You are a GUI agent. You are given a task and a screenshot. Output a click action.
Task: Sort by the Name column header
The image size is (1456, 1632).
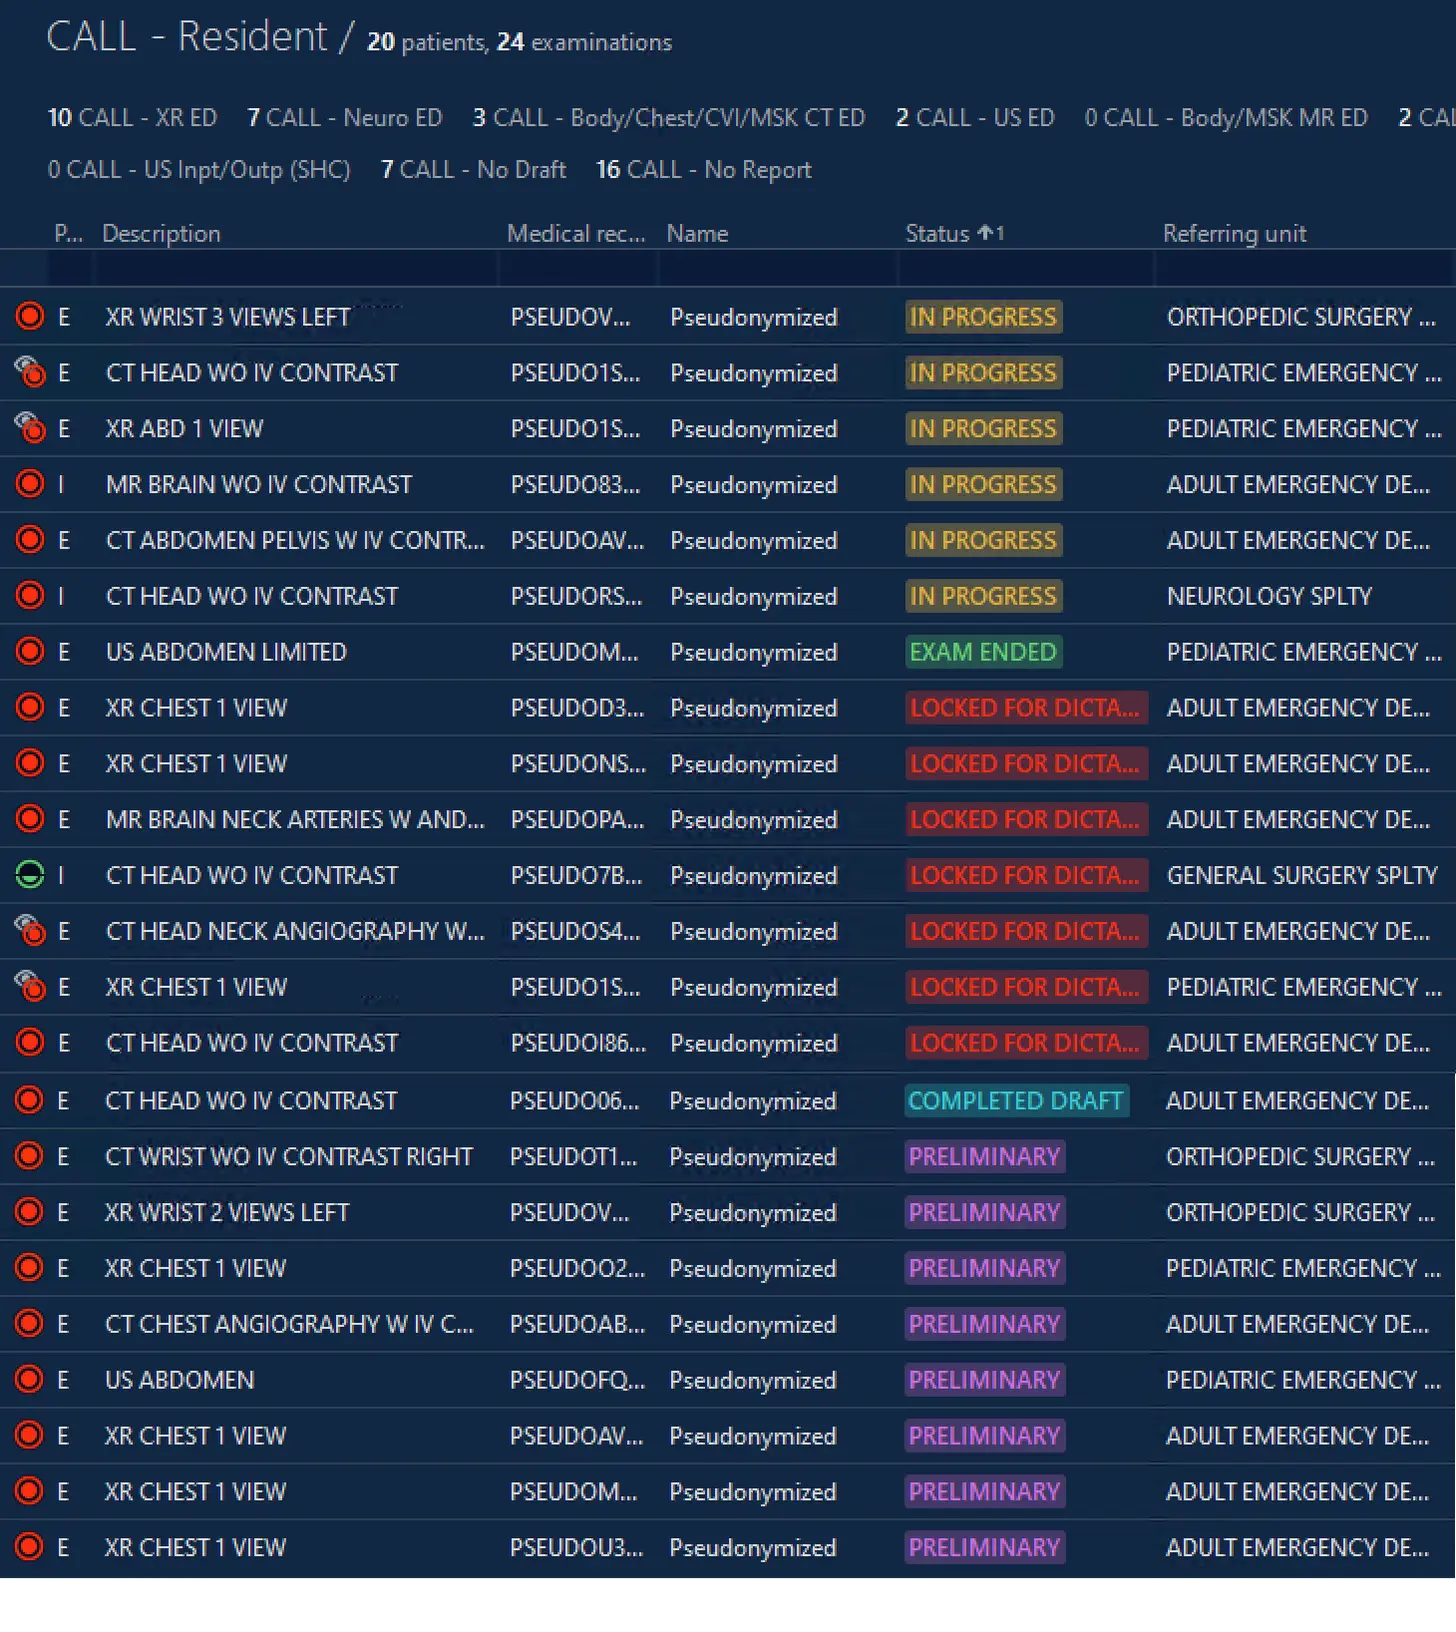tap(697, 234)
